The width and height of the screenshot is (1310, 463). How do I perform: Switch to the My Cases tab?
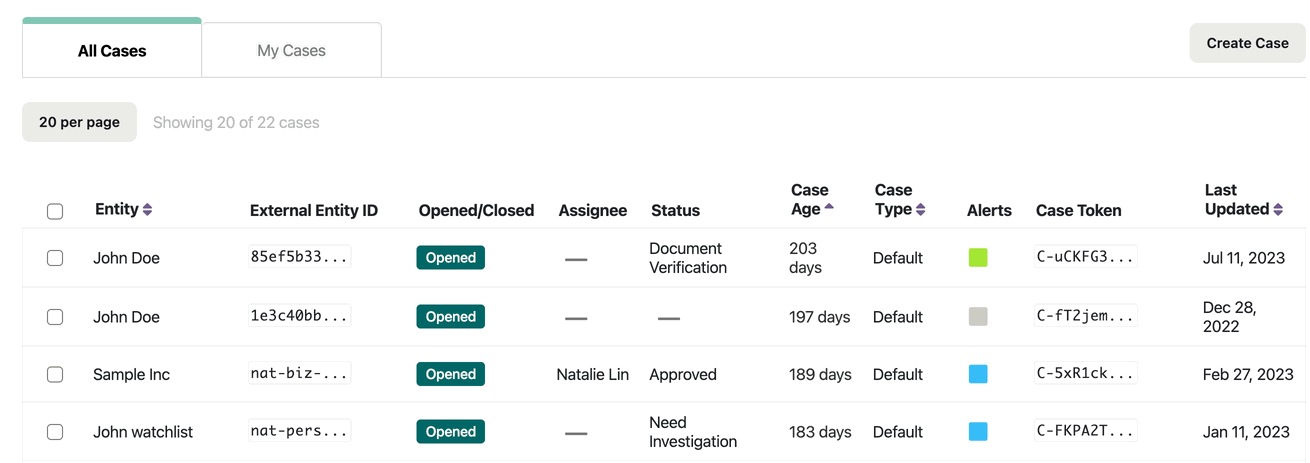click(x=291, y=50)
